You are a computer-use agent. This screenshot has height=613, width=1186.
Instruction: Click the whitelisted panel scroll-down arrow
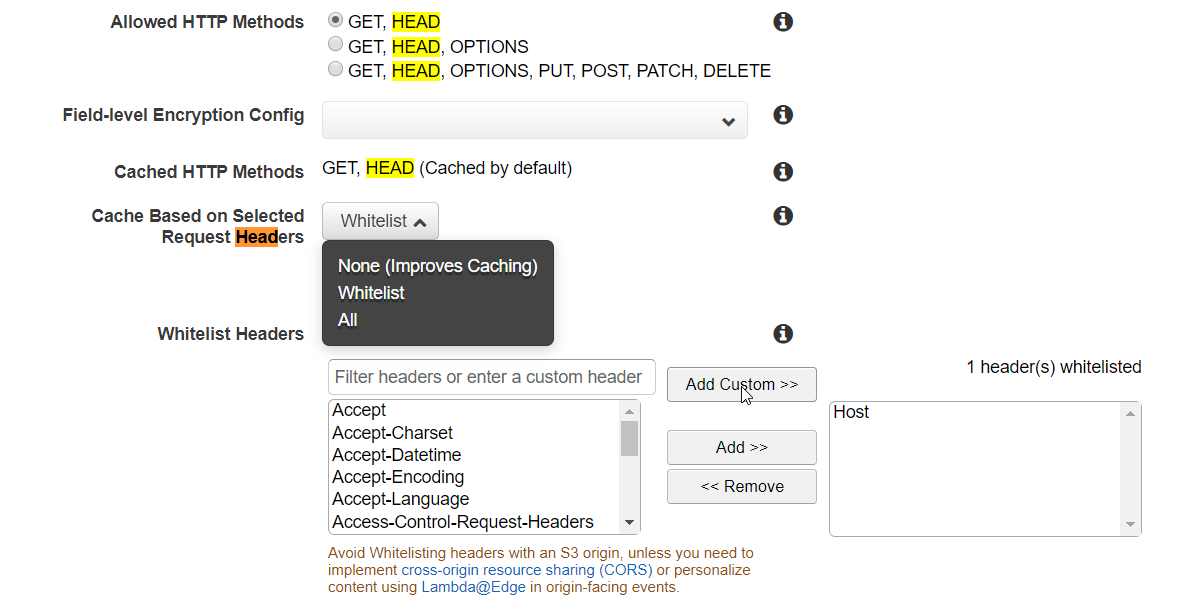tap(1130, 525)
